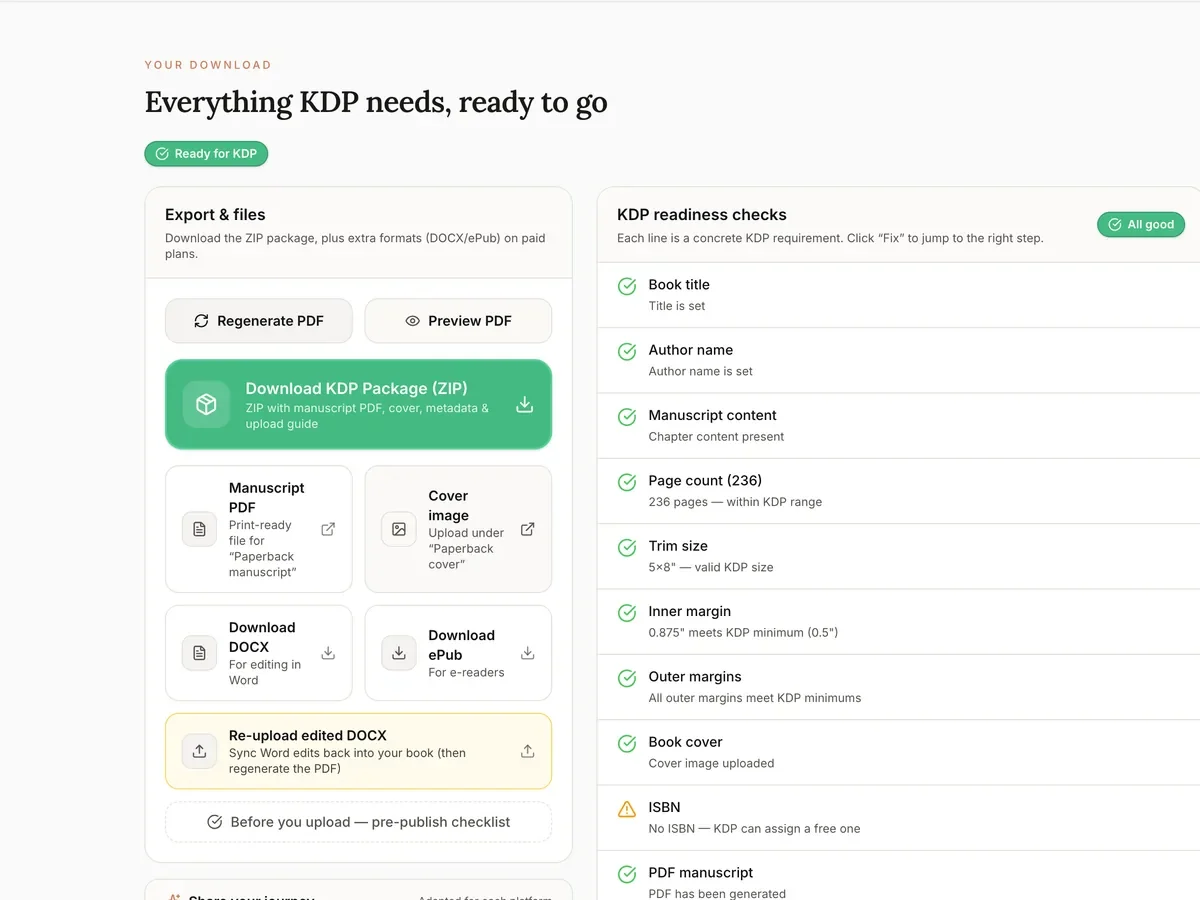Click the Download ePub card
This screenshot has width=1200, height=900.
coord(458,653)
